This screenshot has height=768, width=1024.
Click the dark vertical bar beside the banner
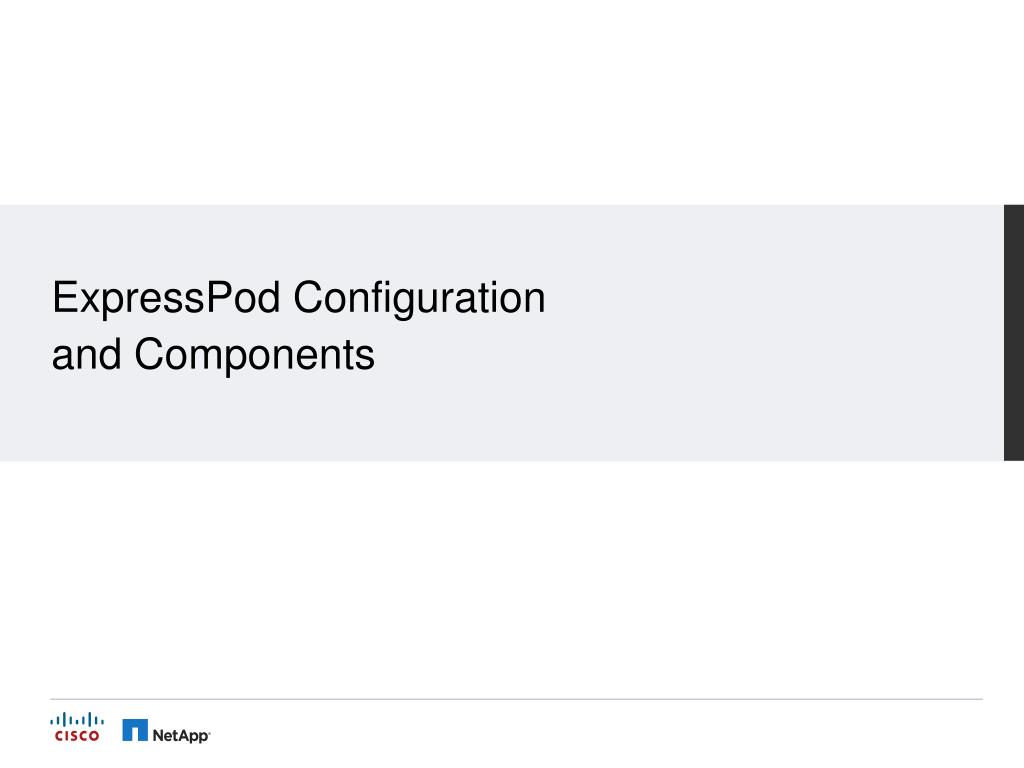1013,332
